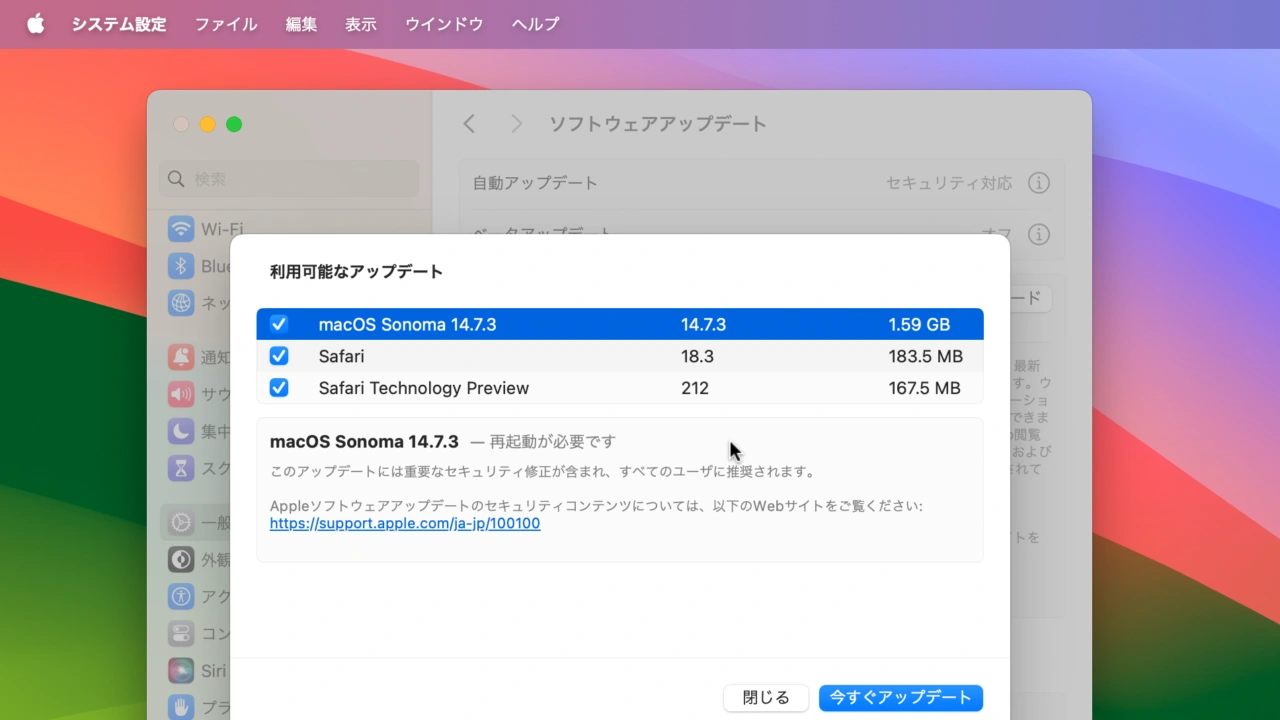This screenshot has height=720, width=1280.
Task: Click the ソフトウェアアップデート page title
Action: click(x=658, y=124)
